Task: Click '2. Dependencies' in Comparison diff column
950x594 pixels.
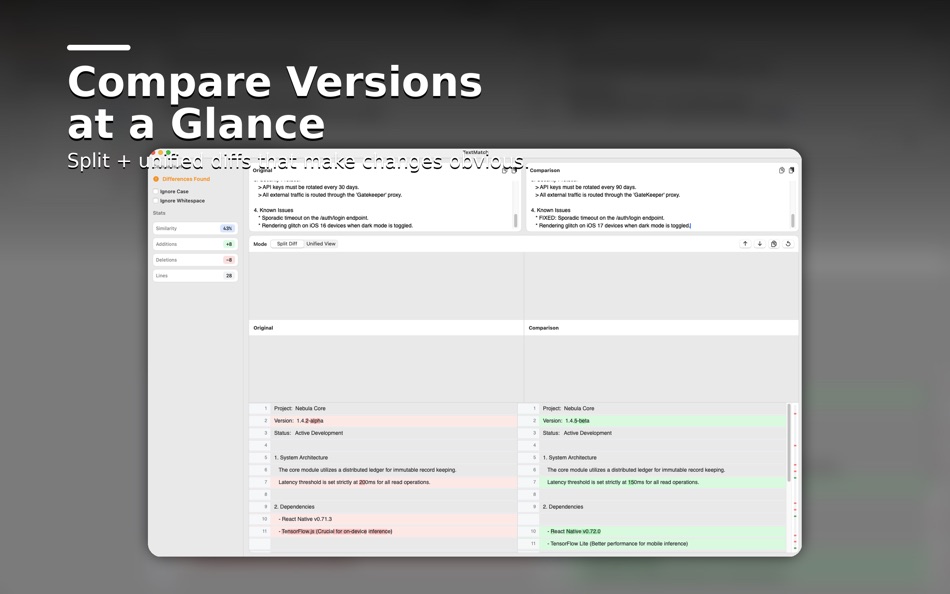Action: pyautogui.click(x=563, y=507)
